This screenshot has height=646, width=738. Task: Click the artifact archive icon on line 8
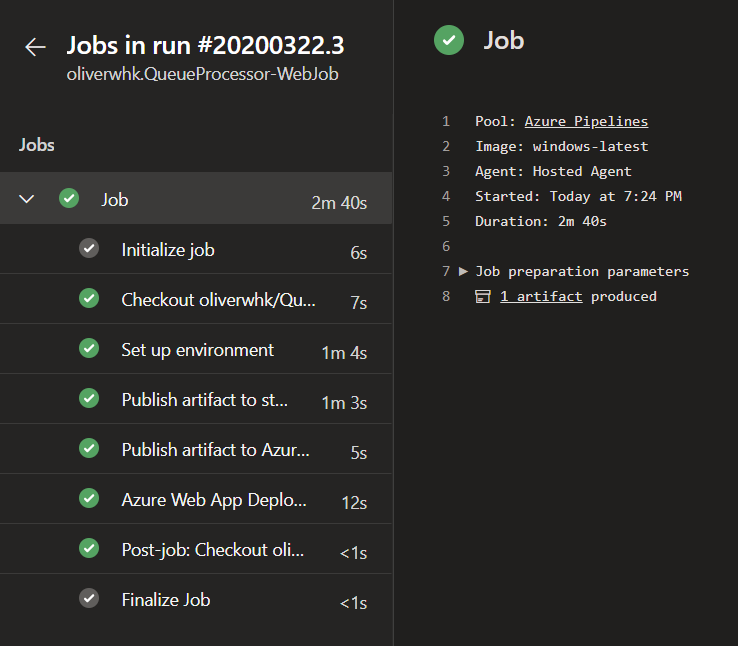point(483,296)
